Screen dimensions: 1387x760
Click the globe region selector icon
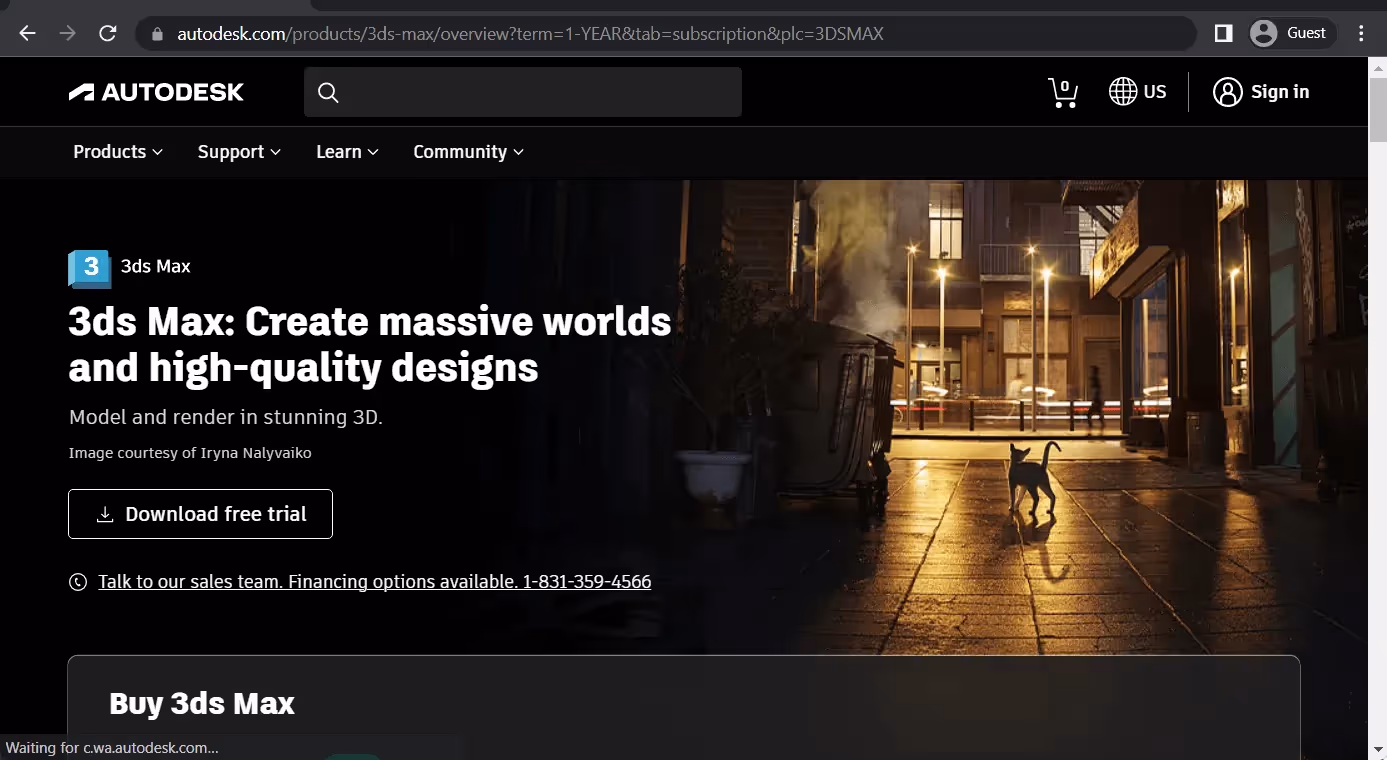1119,91
